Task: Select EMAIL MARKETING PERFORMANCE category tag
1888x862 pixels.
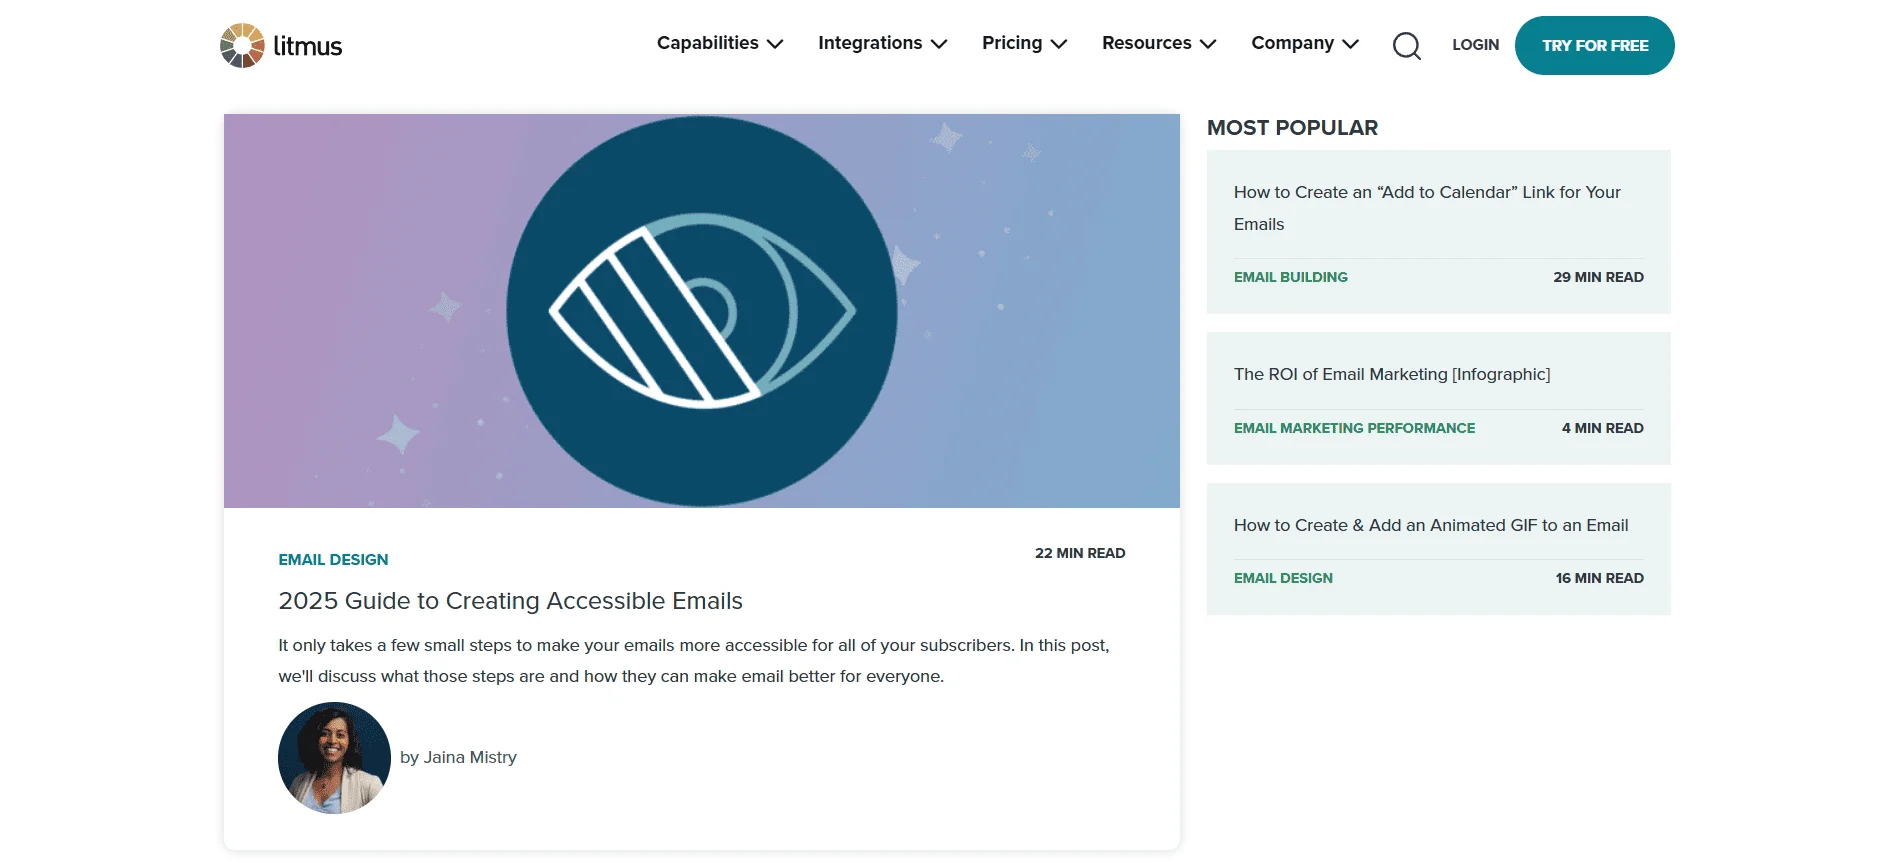Action: point(1354,428)
